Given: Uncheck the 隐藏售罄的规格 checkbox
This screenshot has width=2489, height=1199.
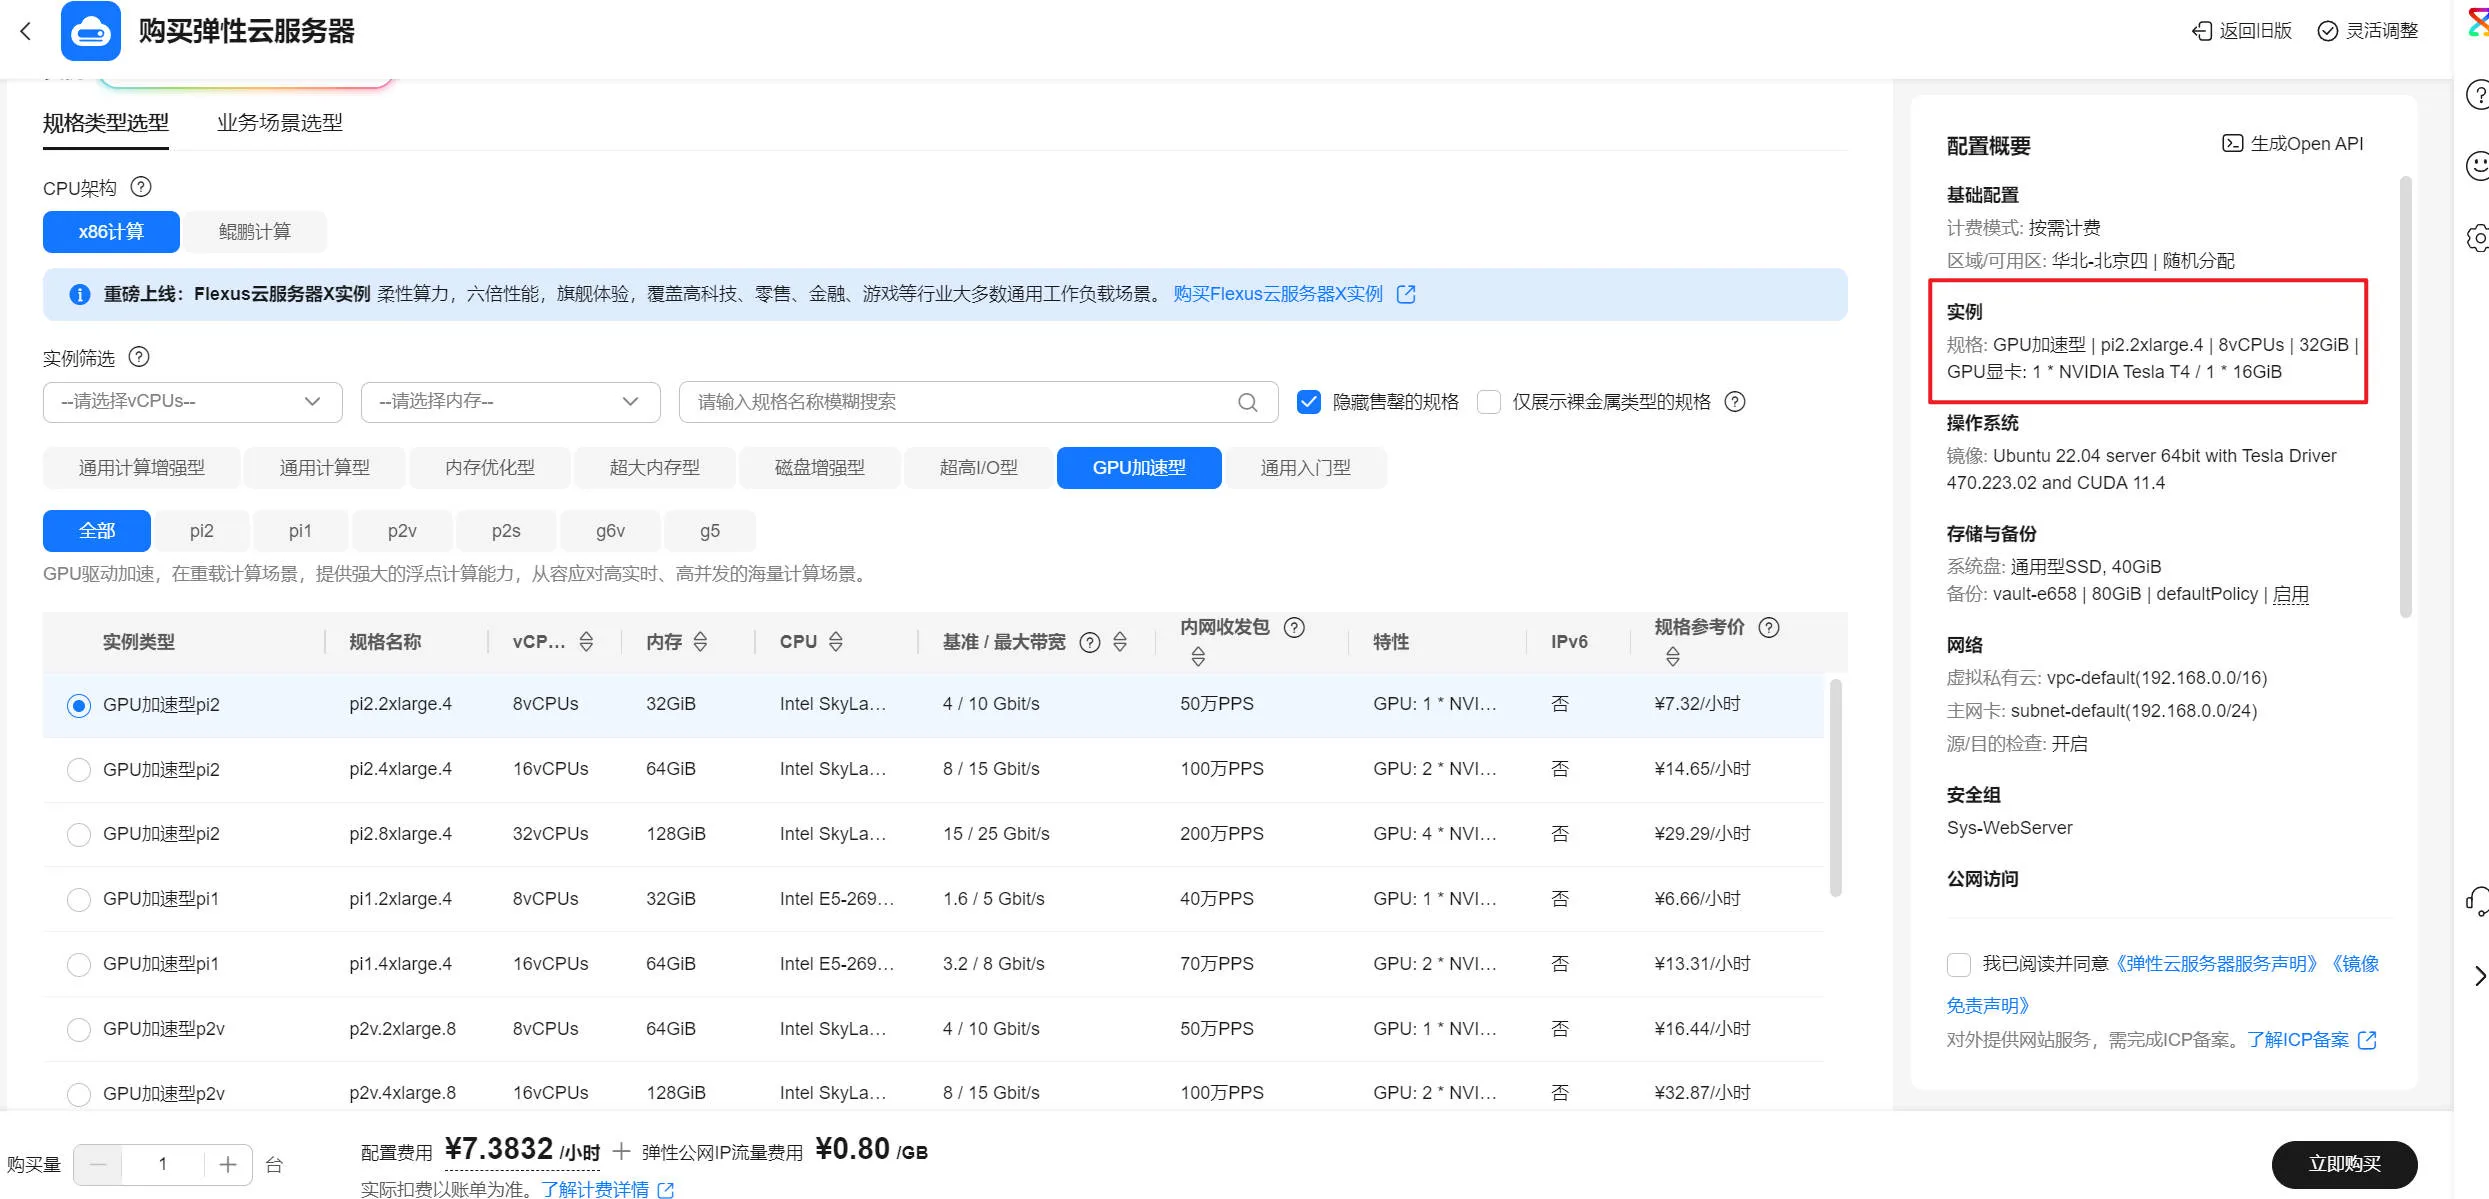Looking at the screenshot, I should tap(1308, 402).
